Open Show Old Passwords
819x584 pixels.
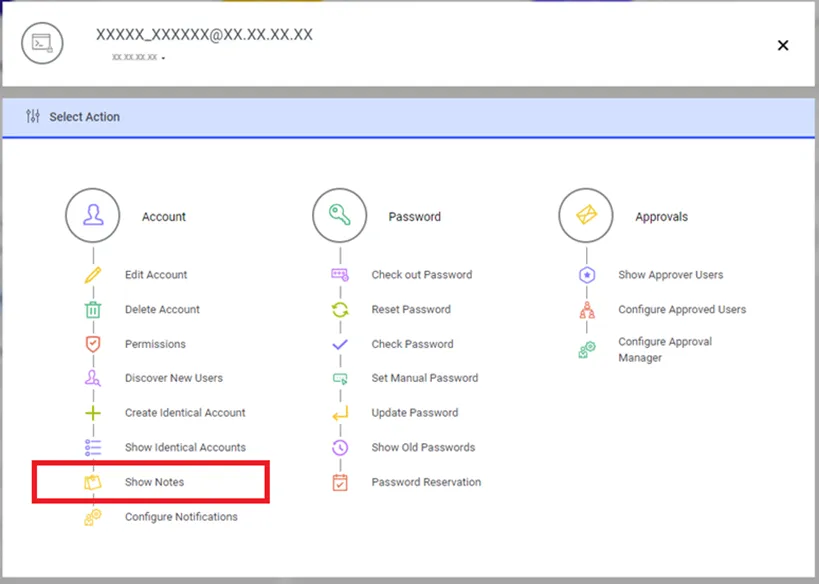tap(423, 448)
